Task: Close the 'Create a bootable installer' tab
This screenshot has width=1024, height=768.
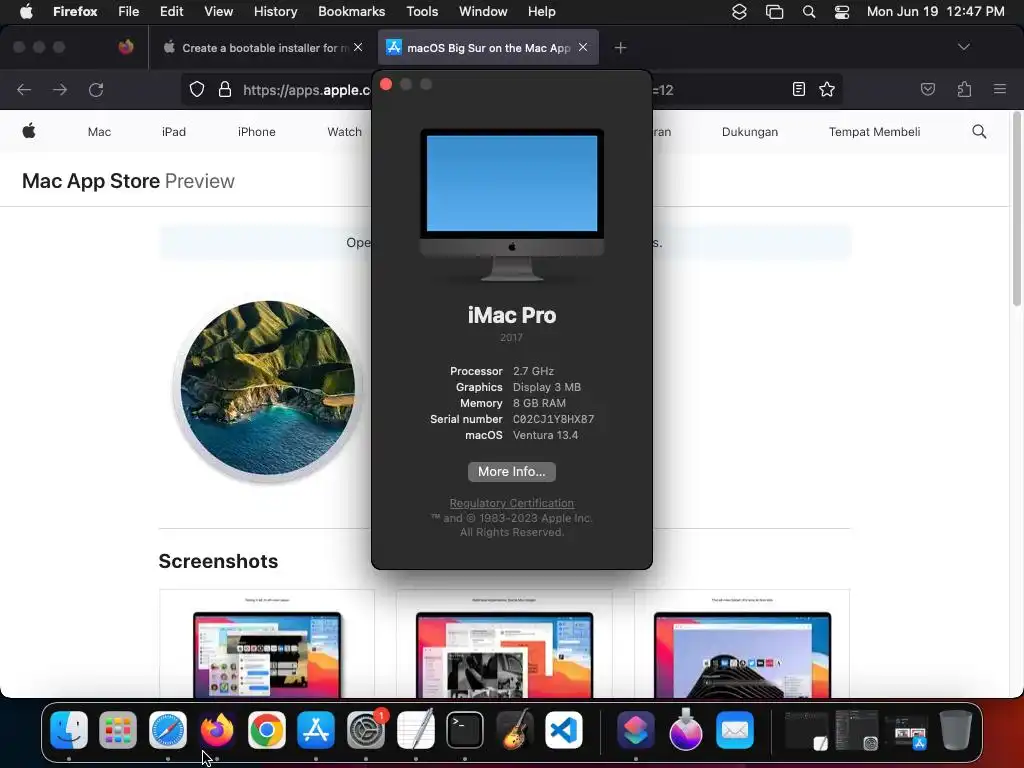Action: [358, 47]
